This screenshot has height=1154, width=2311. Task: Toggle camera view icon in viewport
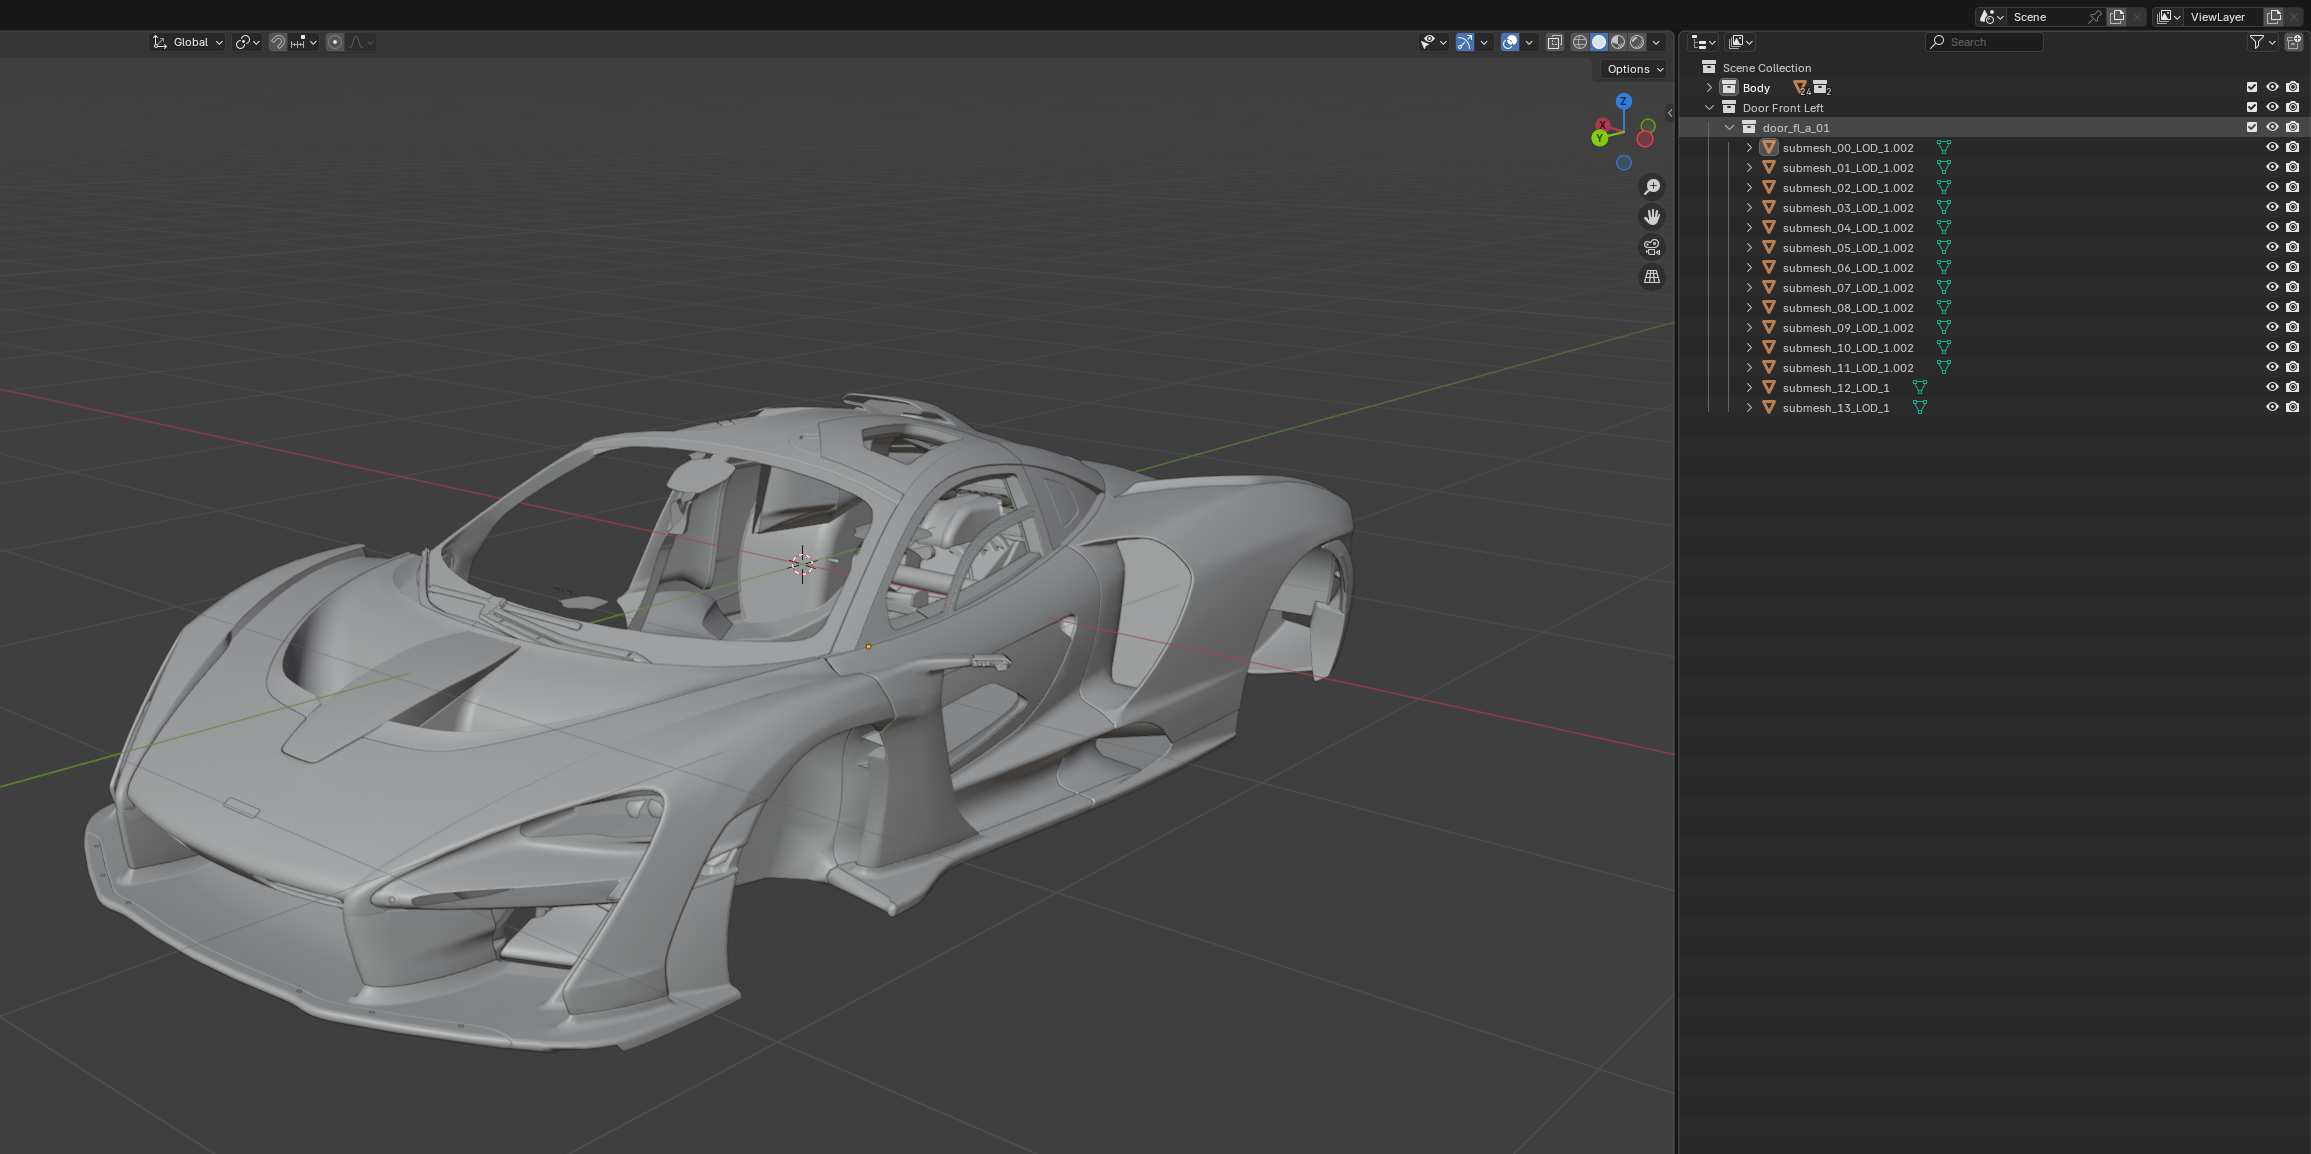1652,247
